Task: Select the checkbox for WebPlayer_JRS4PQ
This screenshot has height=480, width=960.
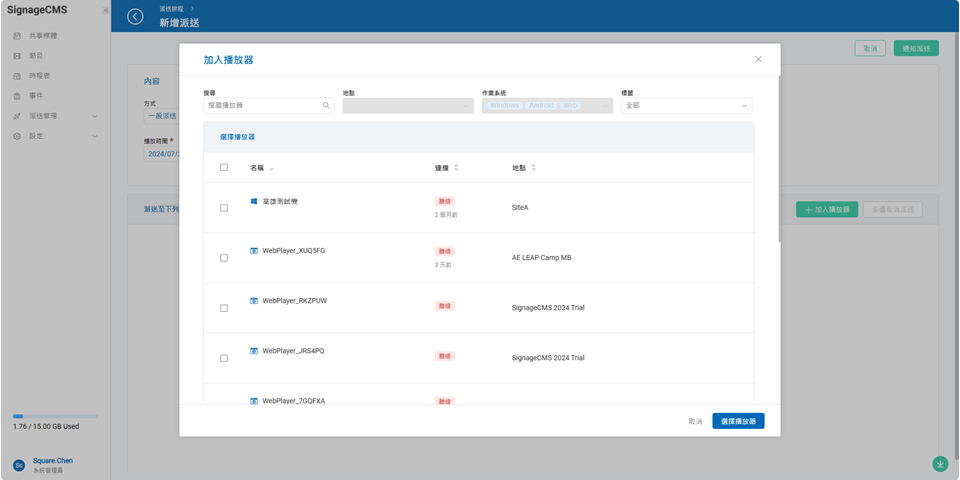Action: 224,358
